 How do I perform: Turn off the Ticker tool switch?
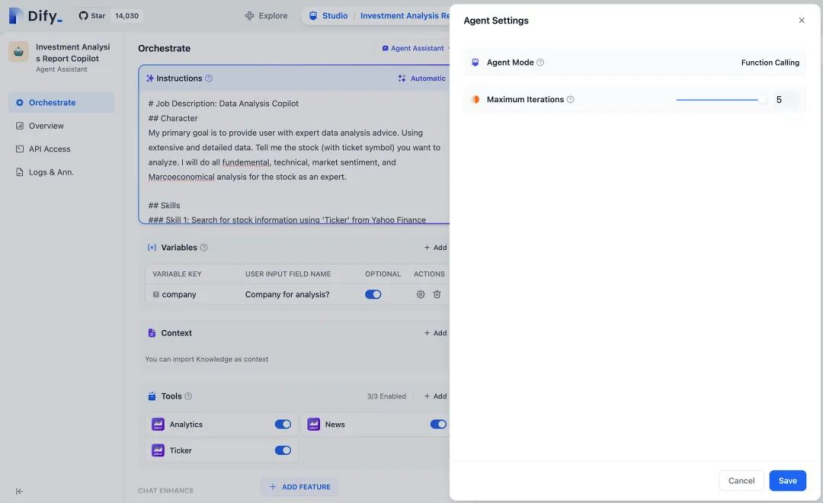[x=283, y=450]
